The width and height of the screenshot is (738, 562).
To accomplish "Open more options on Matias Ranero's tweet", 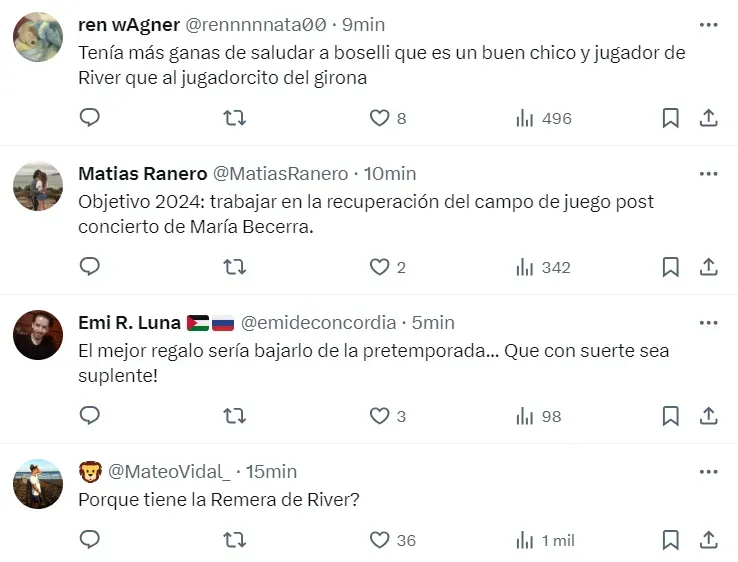I will coord(708,174).
